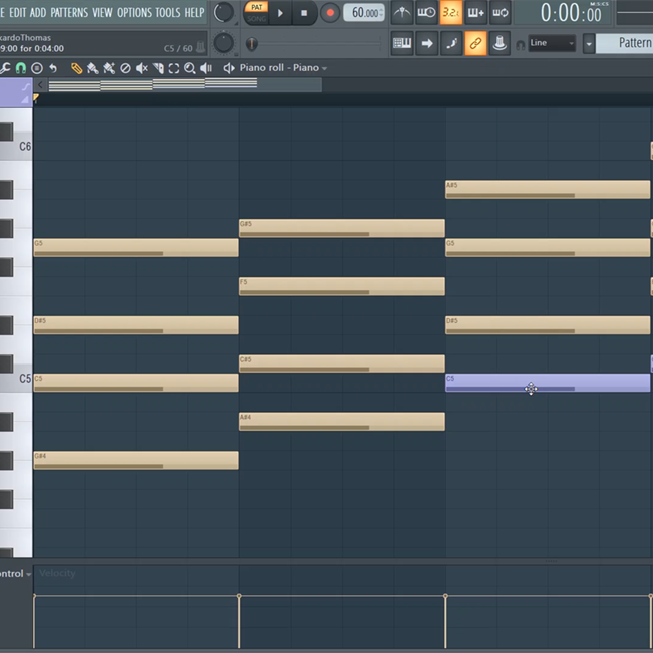Screen dimensions: 653x653
Task: Open the pattern selector arrow menu
Action: (x=589, y=43)
